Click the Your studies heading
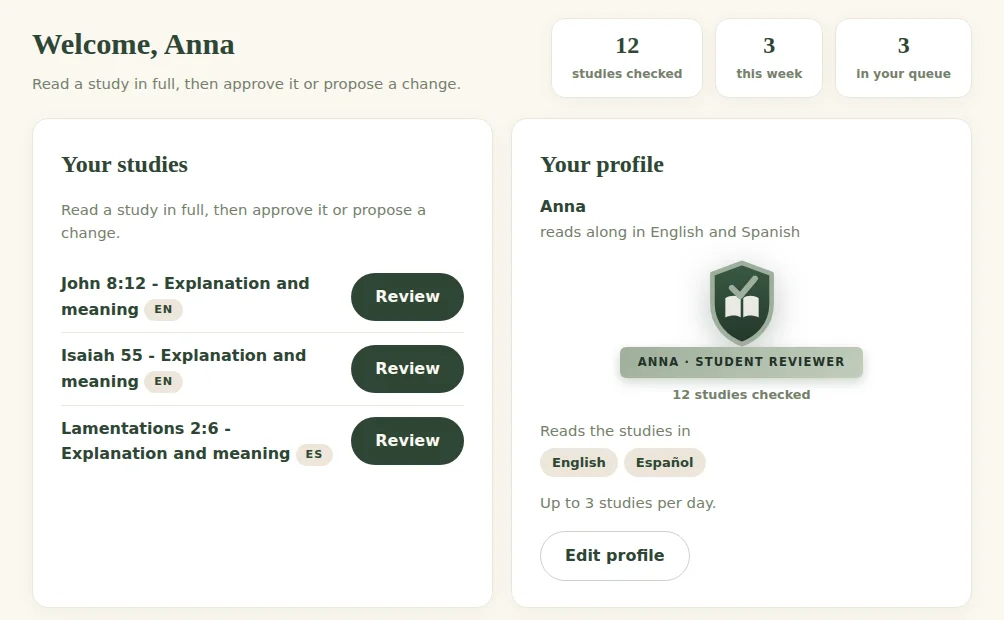Viewport: 1004px width, 620px height. tap(124, 165)
